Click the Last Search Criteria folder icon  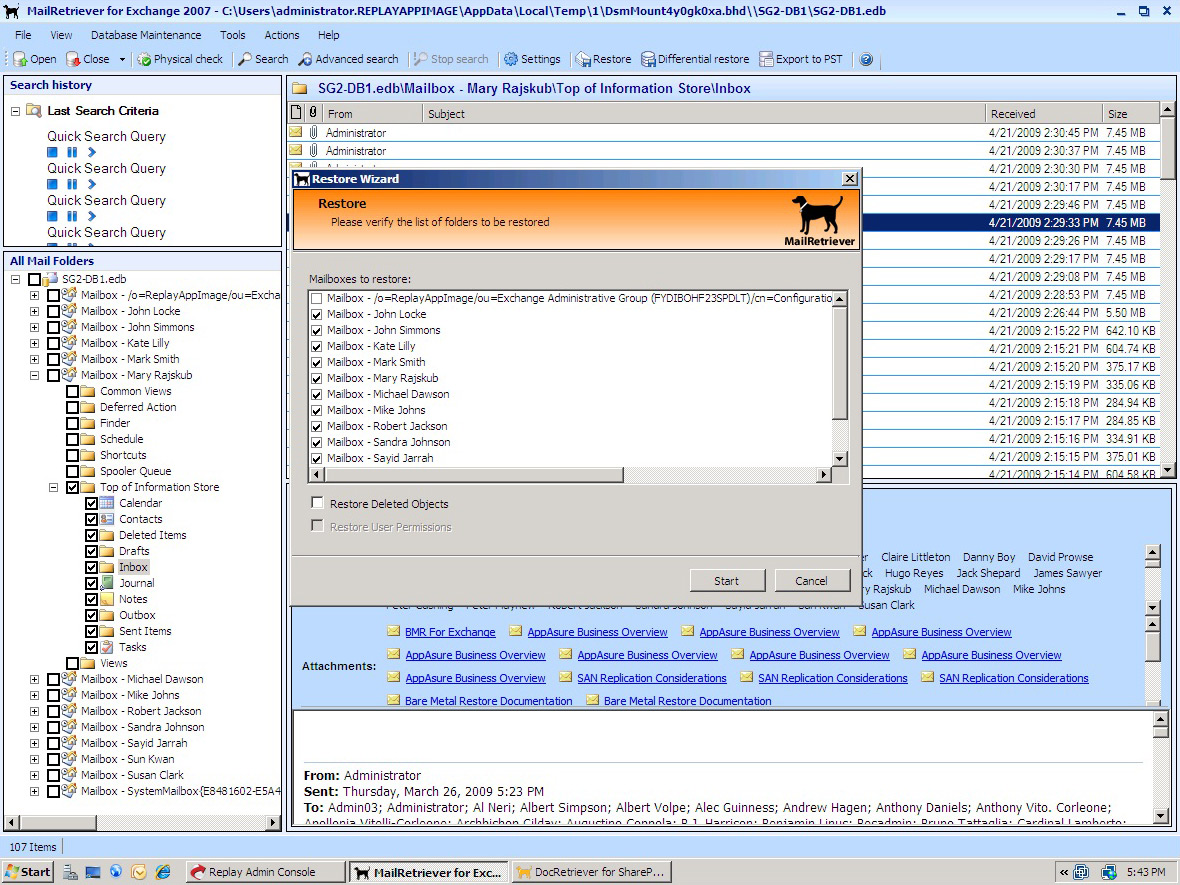[33, 111]
